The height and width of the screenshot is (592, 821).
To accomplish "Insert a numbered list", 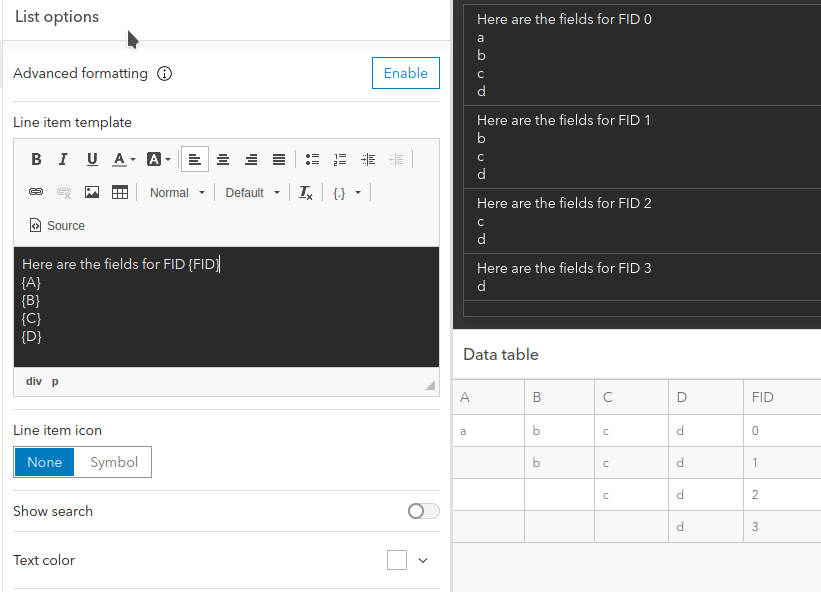I will click(x=340, y=159).
